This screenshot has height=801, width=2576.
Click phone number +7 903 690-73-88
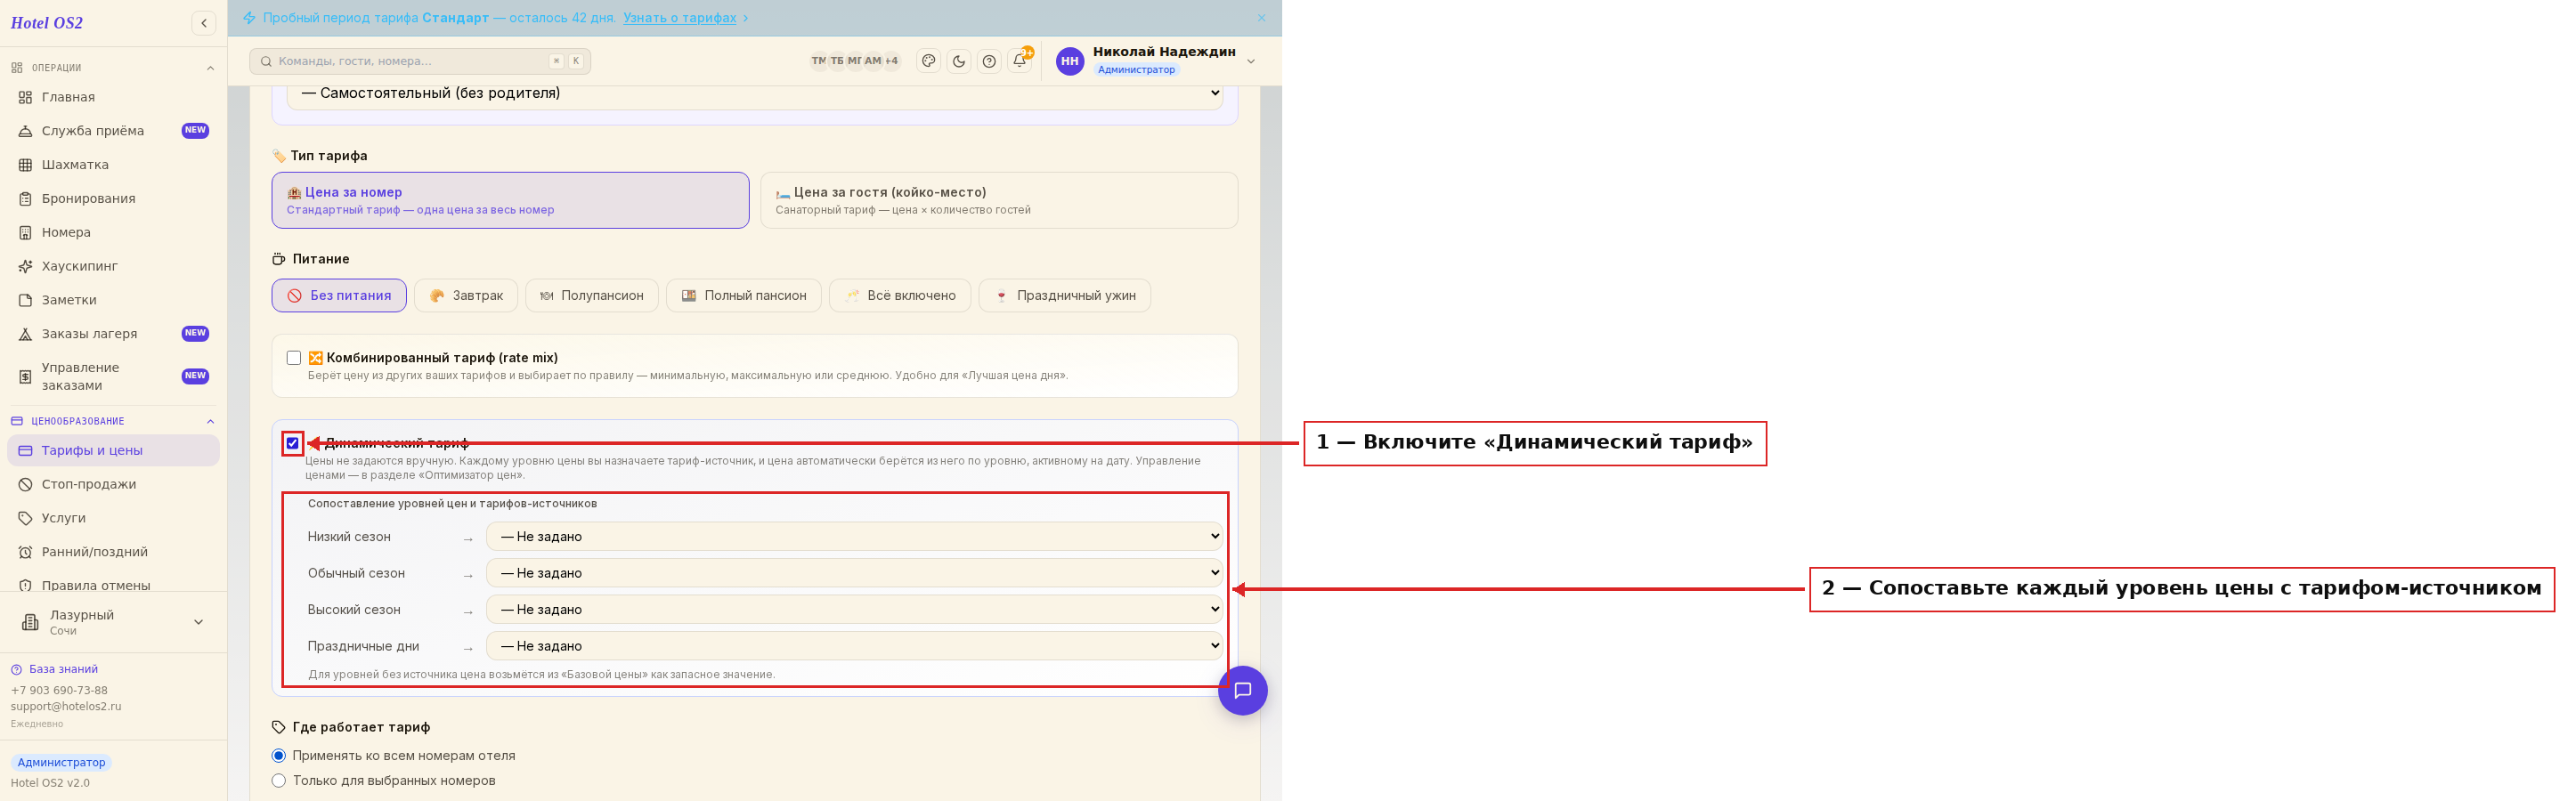pyautogui.click(x=59, y=691)
